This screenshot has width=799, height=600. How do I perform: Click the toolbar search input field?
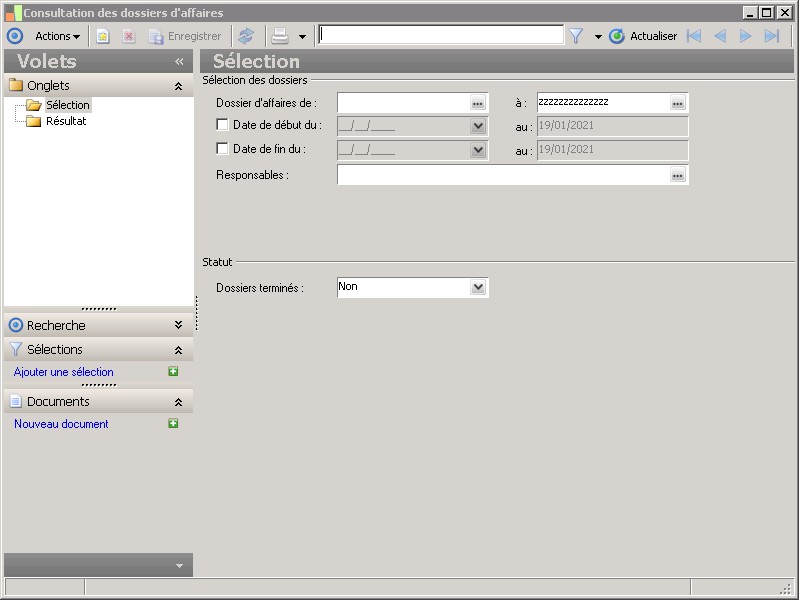441,35
